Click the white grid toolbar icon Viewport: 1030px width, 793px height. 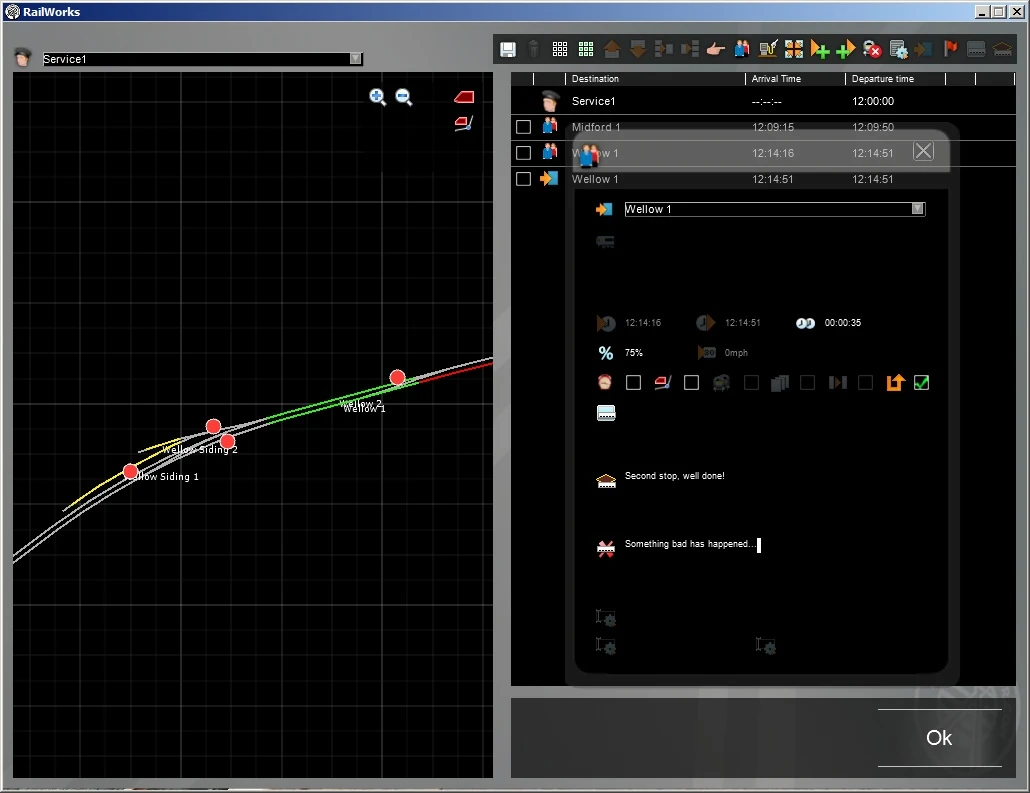[x=560, y=49]
